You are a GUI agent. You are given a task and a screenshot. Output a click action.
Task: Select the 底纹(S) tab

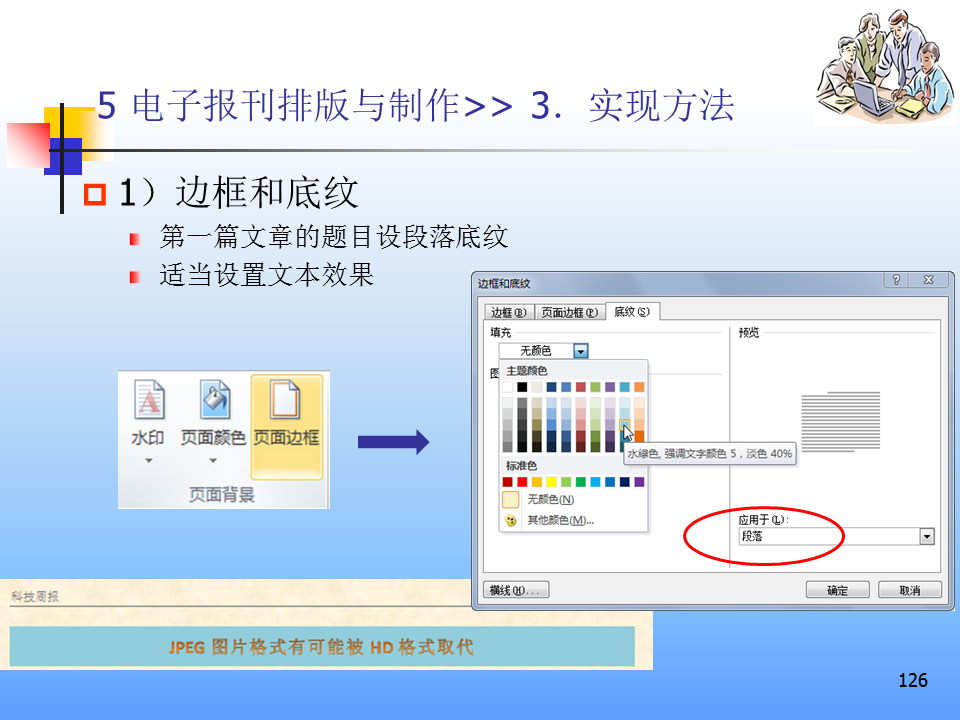632,312
